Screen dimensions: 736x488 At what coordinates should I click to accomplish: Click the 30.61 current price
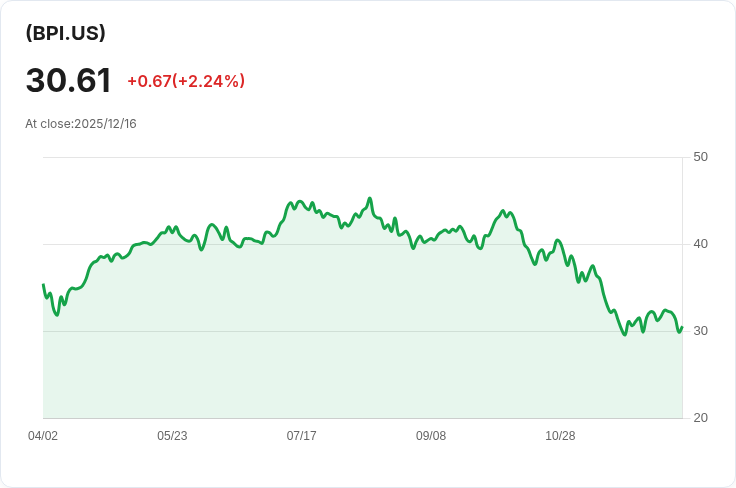68,81
